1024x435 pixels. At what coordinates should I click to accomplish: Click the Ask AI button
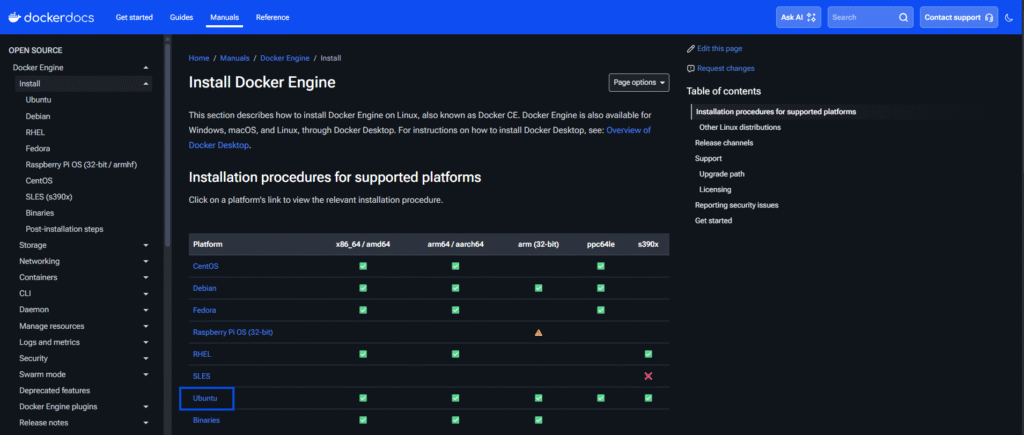pos(798,17)
